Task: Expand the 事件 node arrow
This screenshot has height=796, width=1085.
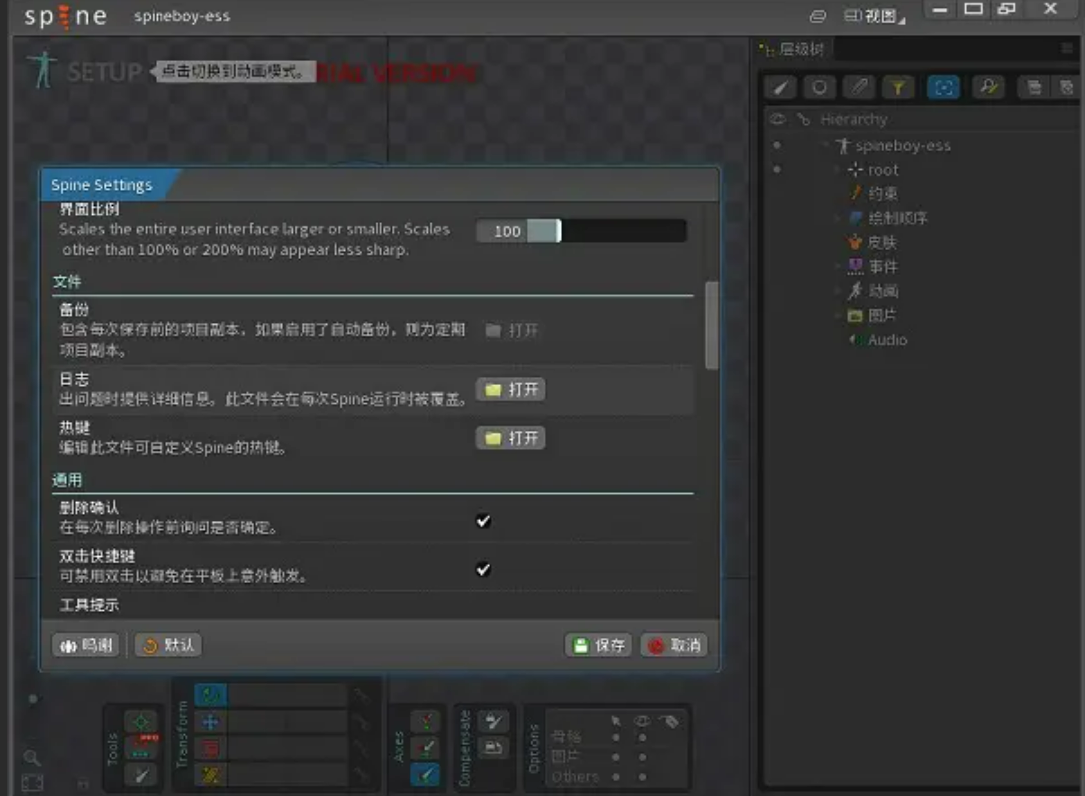Action: (x=838, y=266)
